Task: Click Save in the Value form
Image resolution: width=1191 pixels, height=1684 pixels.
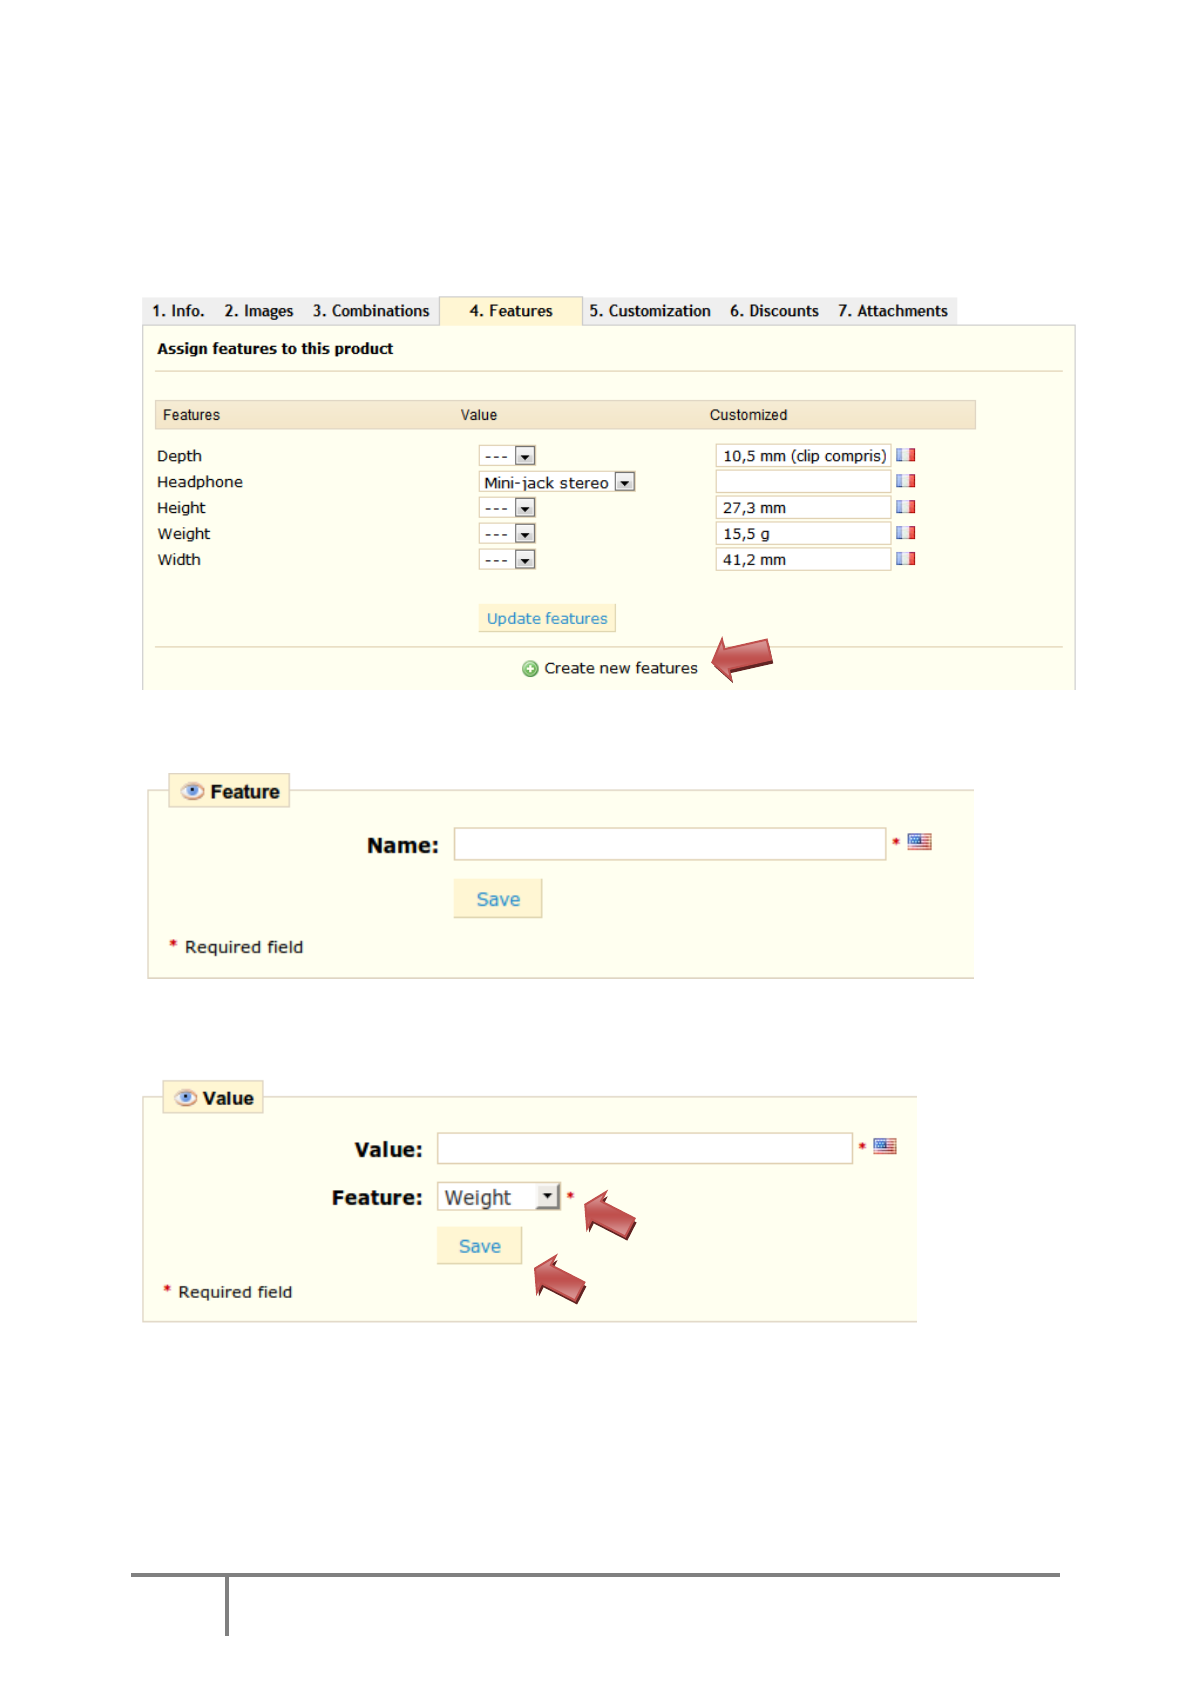Action: 480,1246
